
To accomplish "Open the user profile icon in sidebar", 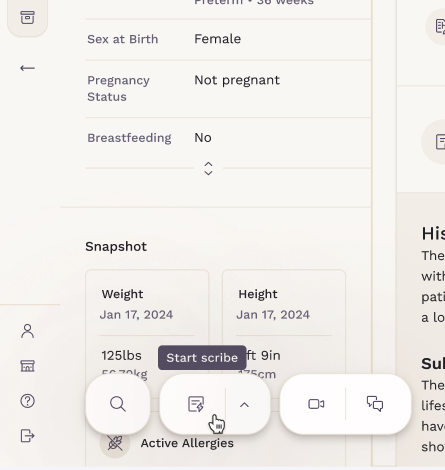I will pyautogui.click(x=27, y=331).
